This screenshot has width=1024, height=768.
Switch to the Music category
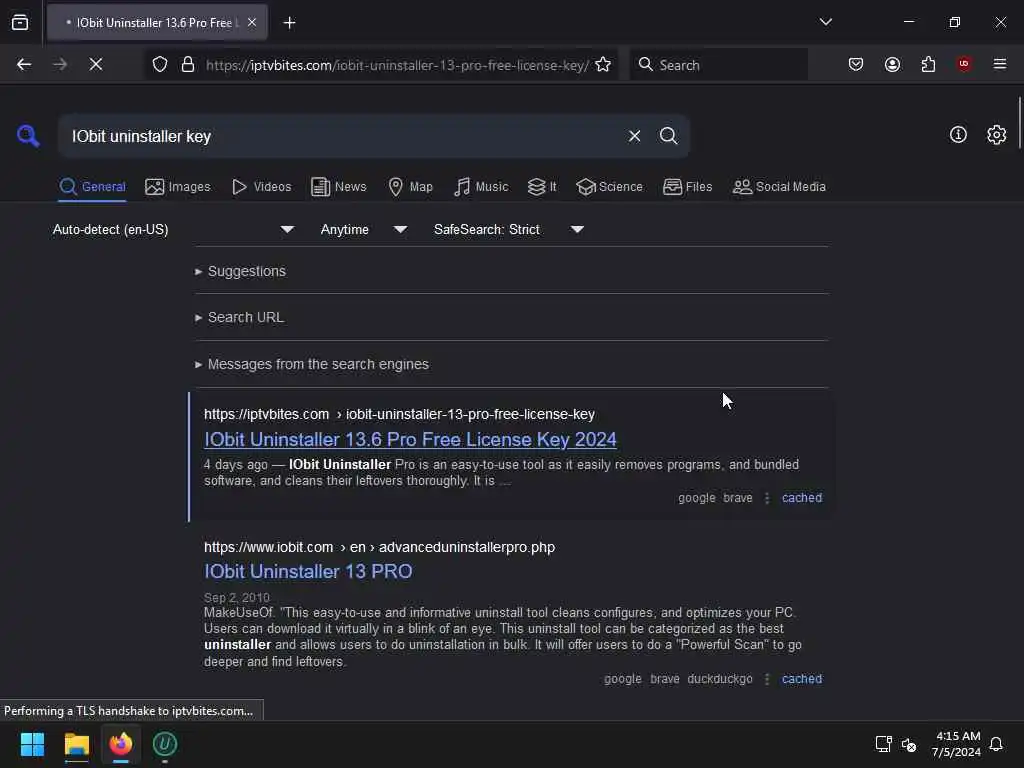[481, 187]
